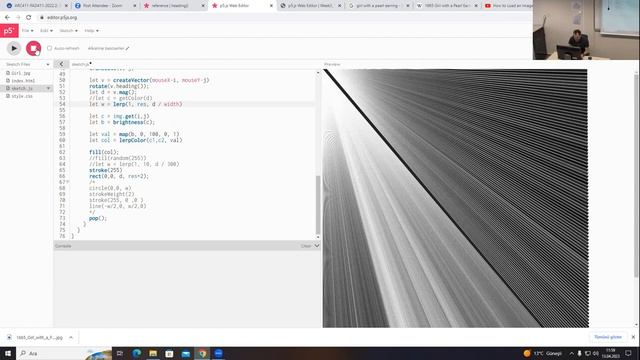Open the Mail app from the taskbar

coord(186,353)
